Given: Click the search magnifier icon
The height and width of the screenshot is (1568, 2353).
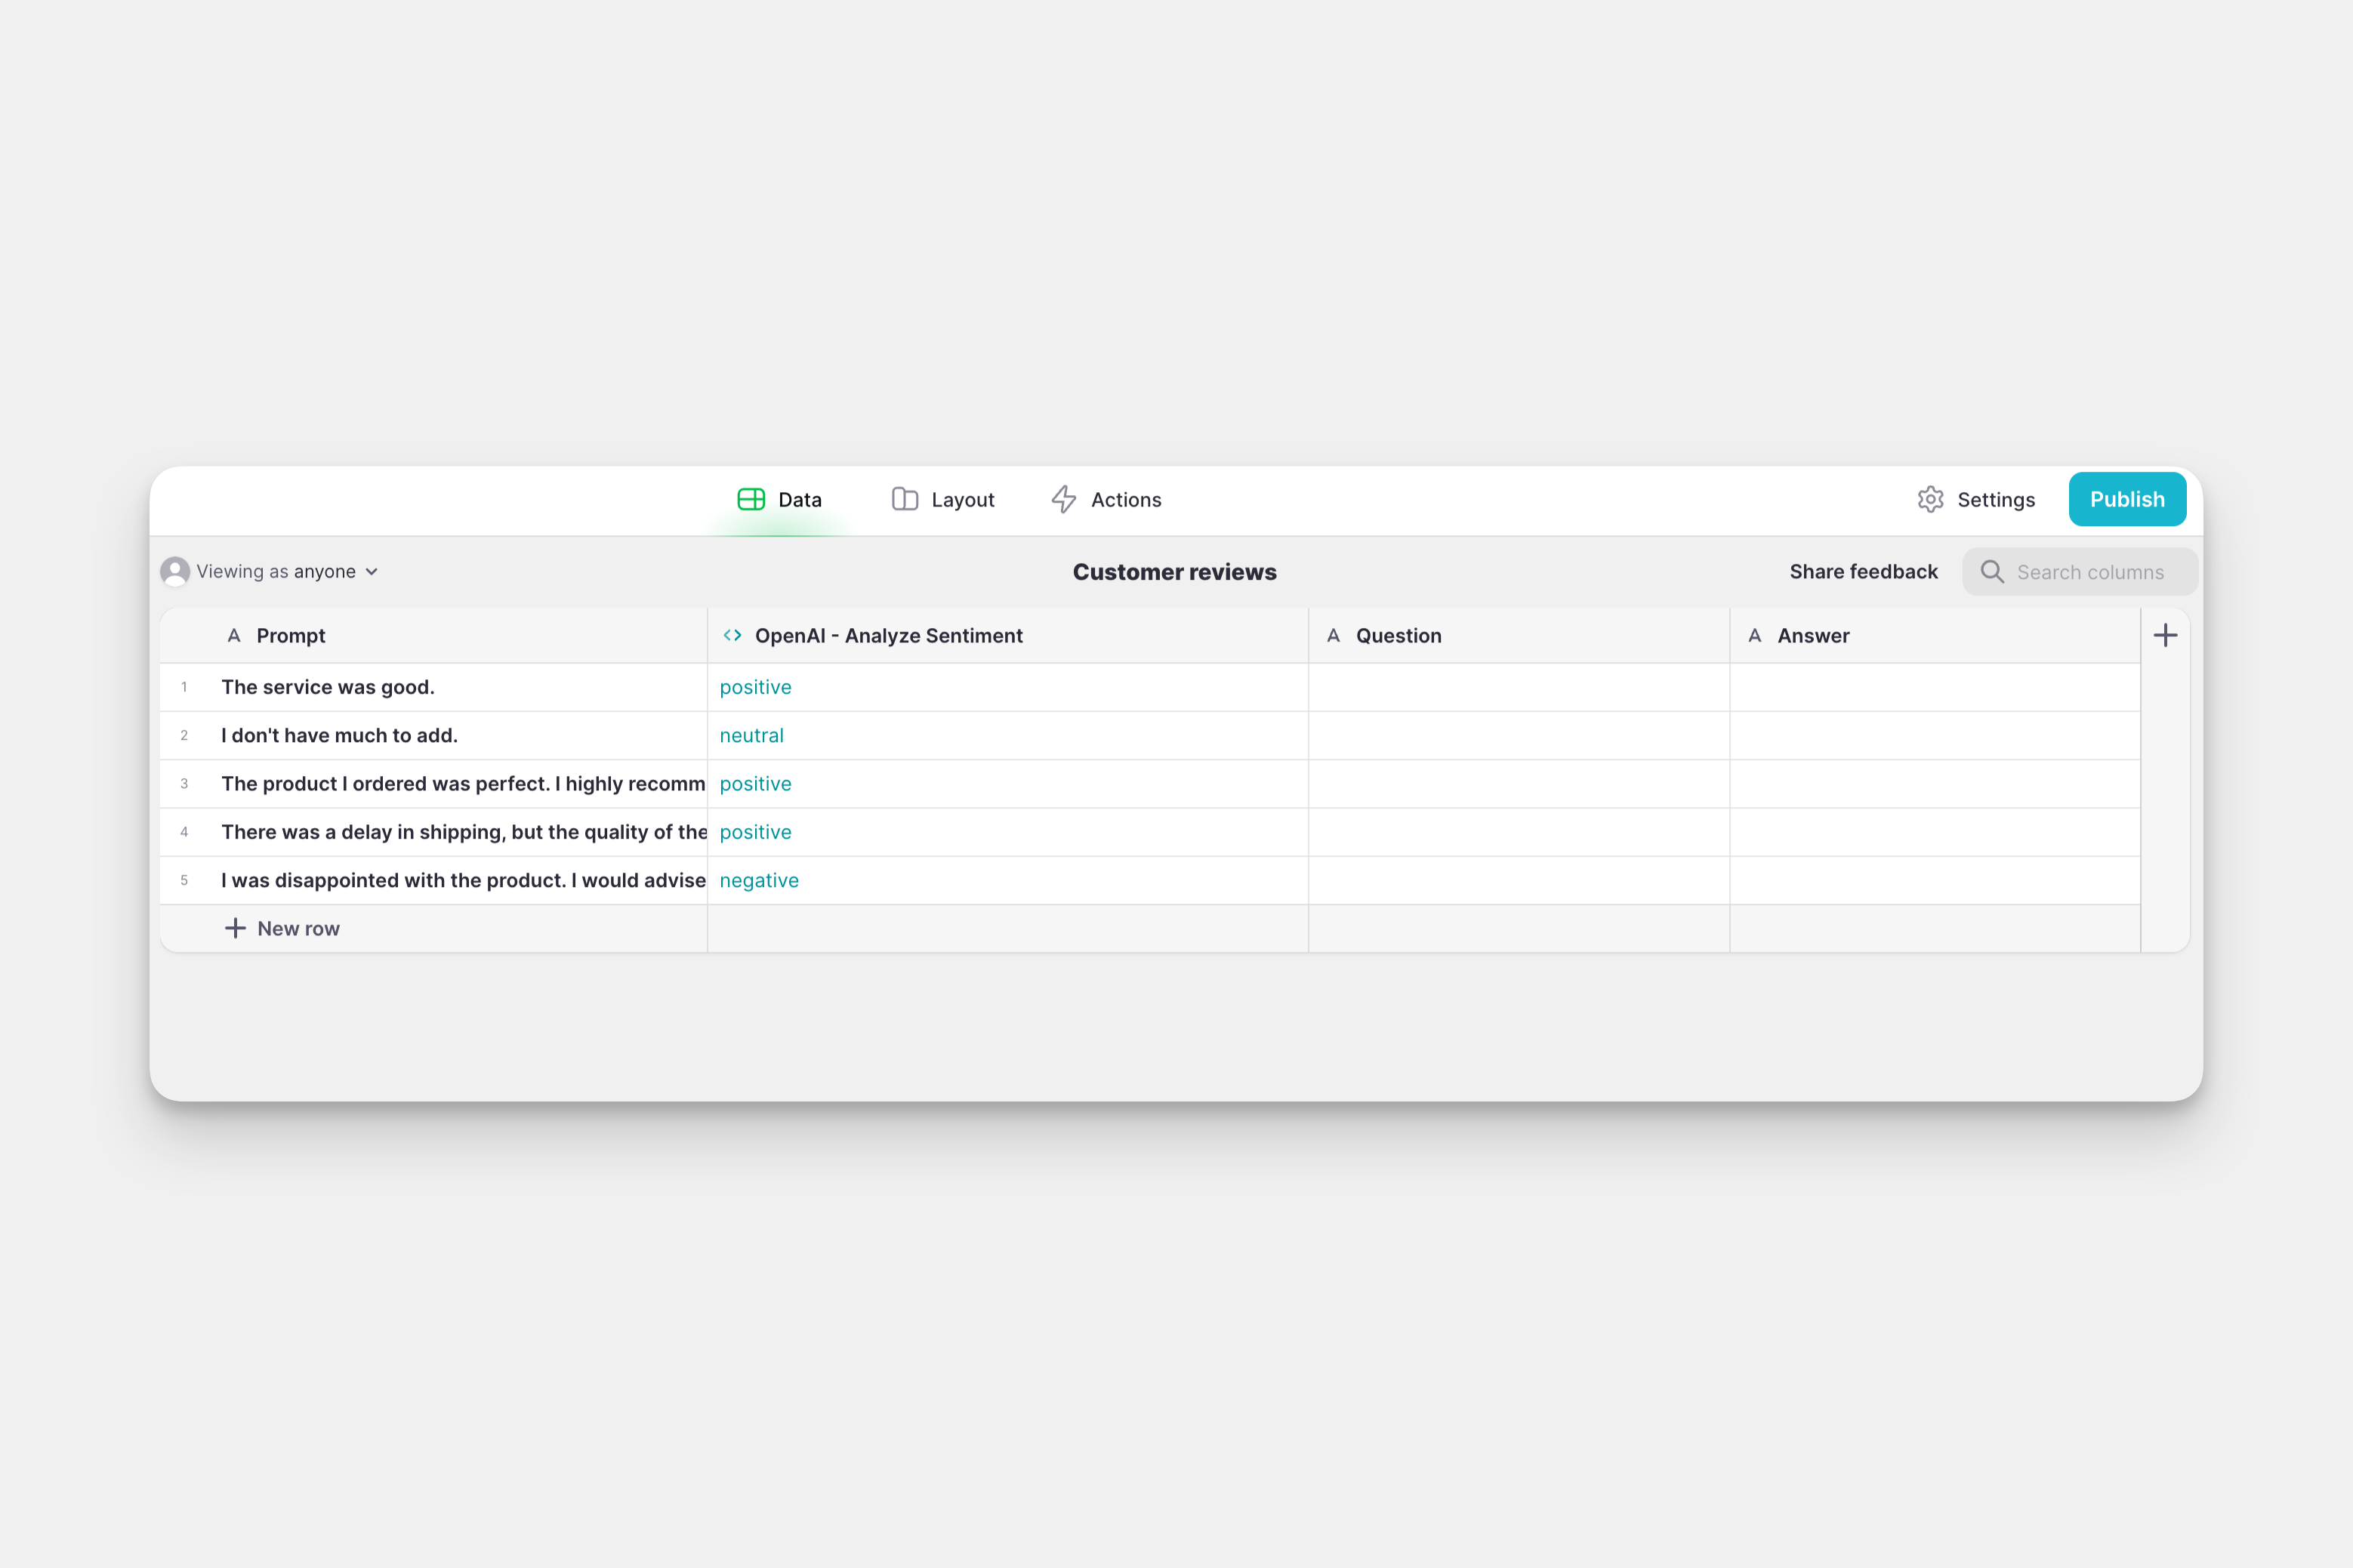Looking at the screenshot, I should click(x=1991, y=572).
